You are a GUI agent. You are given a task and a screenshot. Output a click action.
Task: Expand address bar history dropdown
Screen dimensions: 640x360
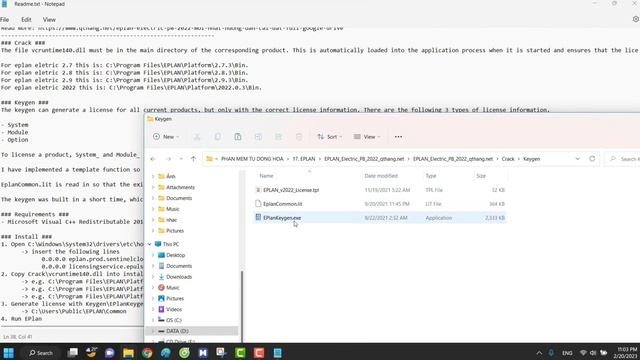click(x=578, y=159)
